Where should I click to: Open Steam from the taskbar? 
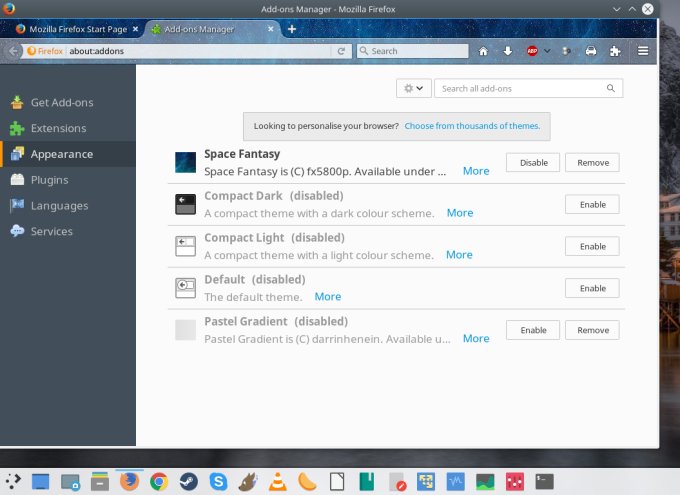188,482
